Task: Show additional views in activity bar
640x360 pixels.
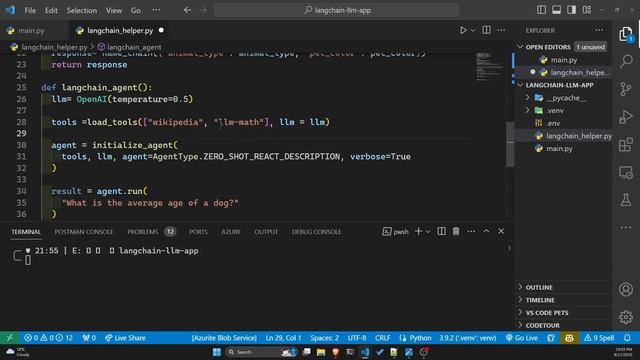Action: [626, 227]
